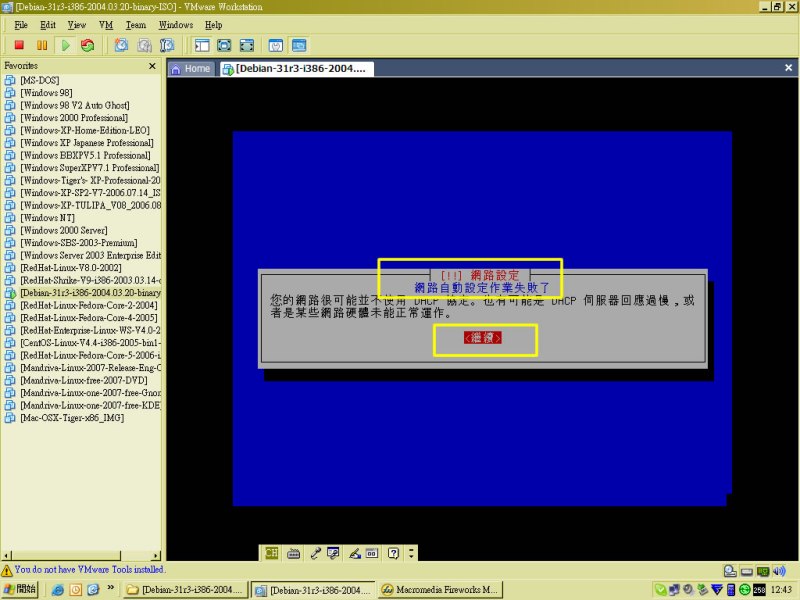Select [Windows XP Japanese Professional] favorite
The height and width of the screenshot is (600, 800).
[x=87, y=143]
